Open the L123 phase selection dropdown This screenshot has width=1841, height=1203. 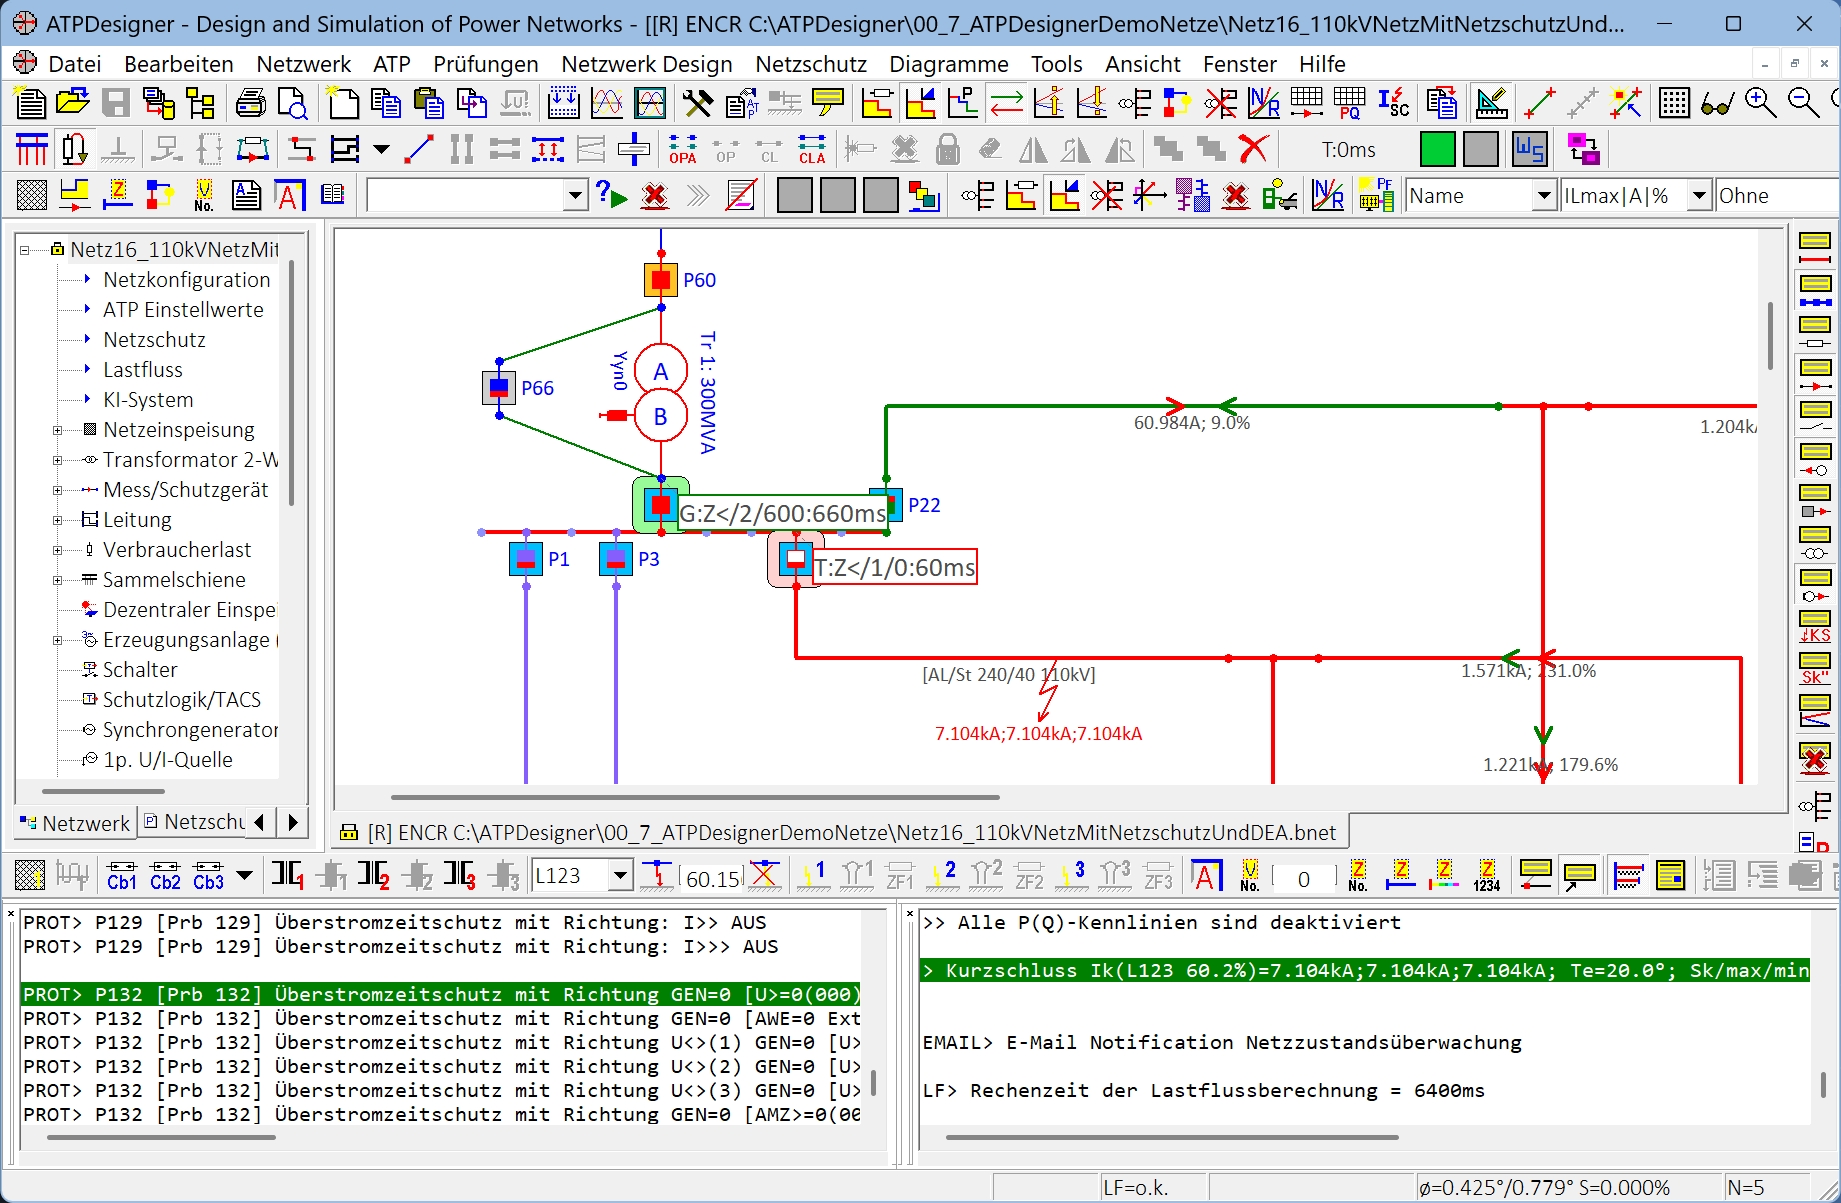coord(620,876)
